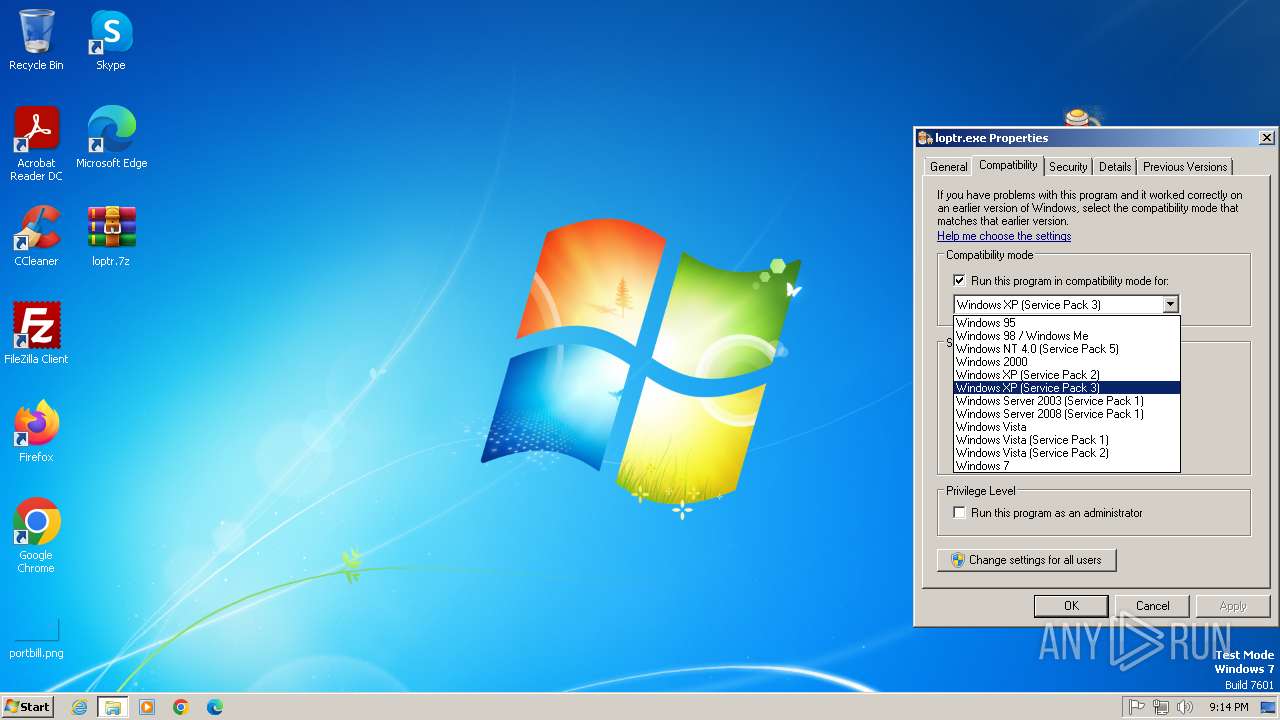
Task: Click the 9:14 PM clock
Action: [x=1228, y=707]
